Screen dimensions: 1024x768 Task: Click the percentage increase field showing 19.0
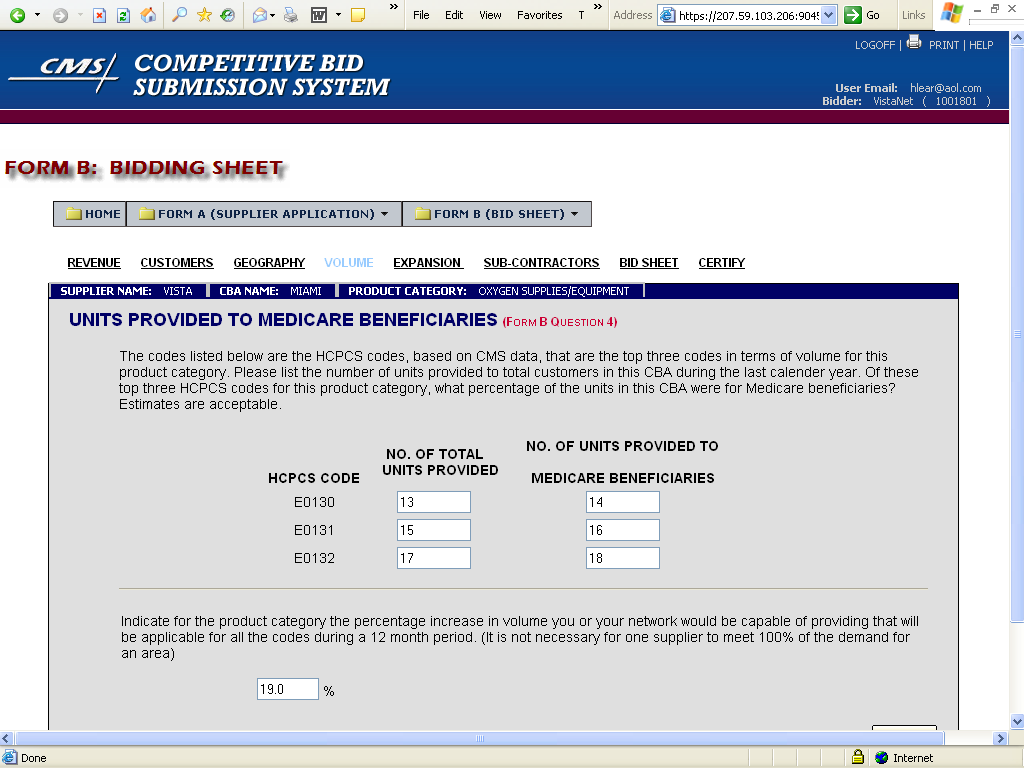pyautogui.click(x=287, y=689)
